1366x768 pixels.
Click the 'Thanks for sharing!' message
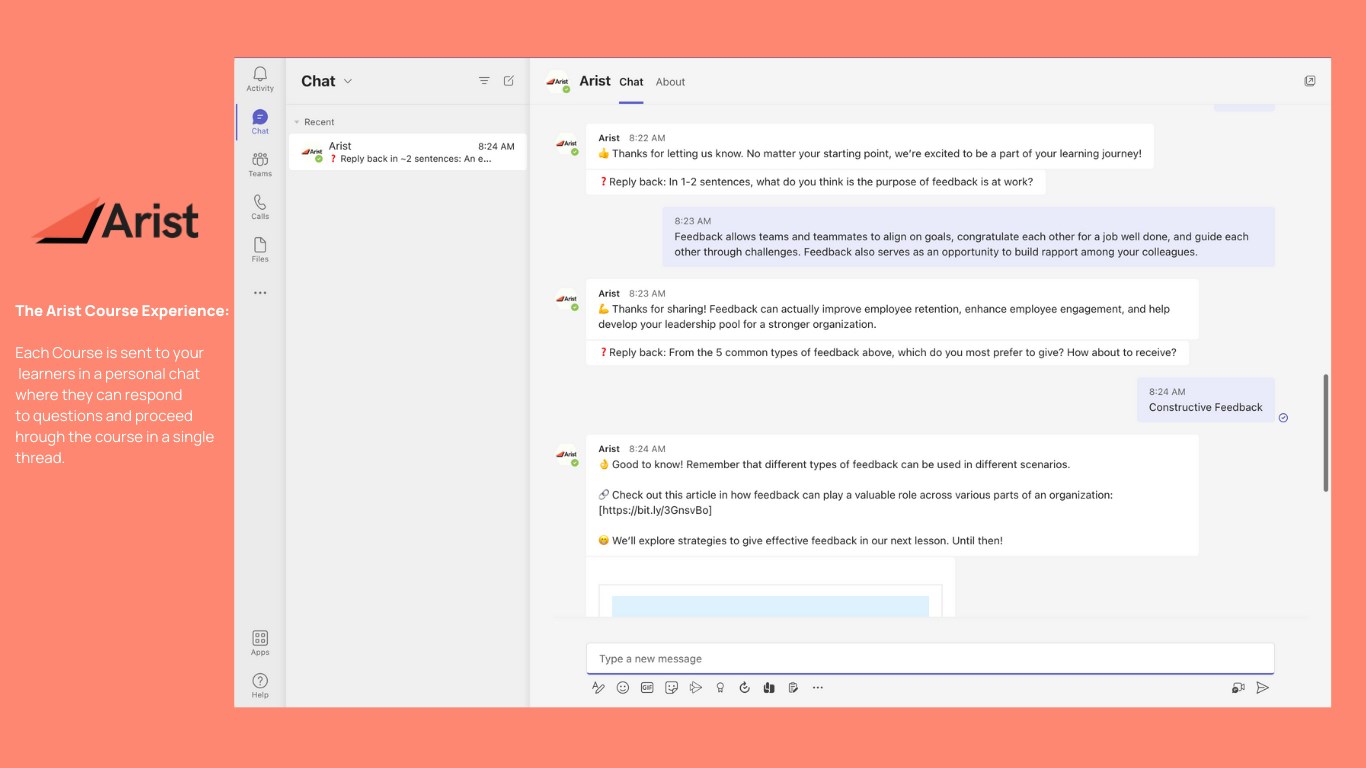pyautogui.click(x=892, y=309)
